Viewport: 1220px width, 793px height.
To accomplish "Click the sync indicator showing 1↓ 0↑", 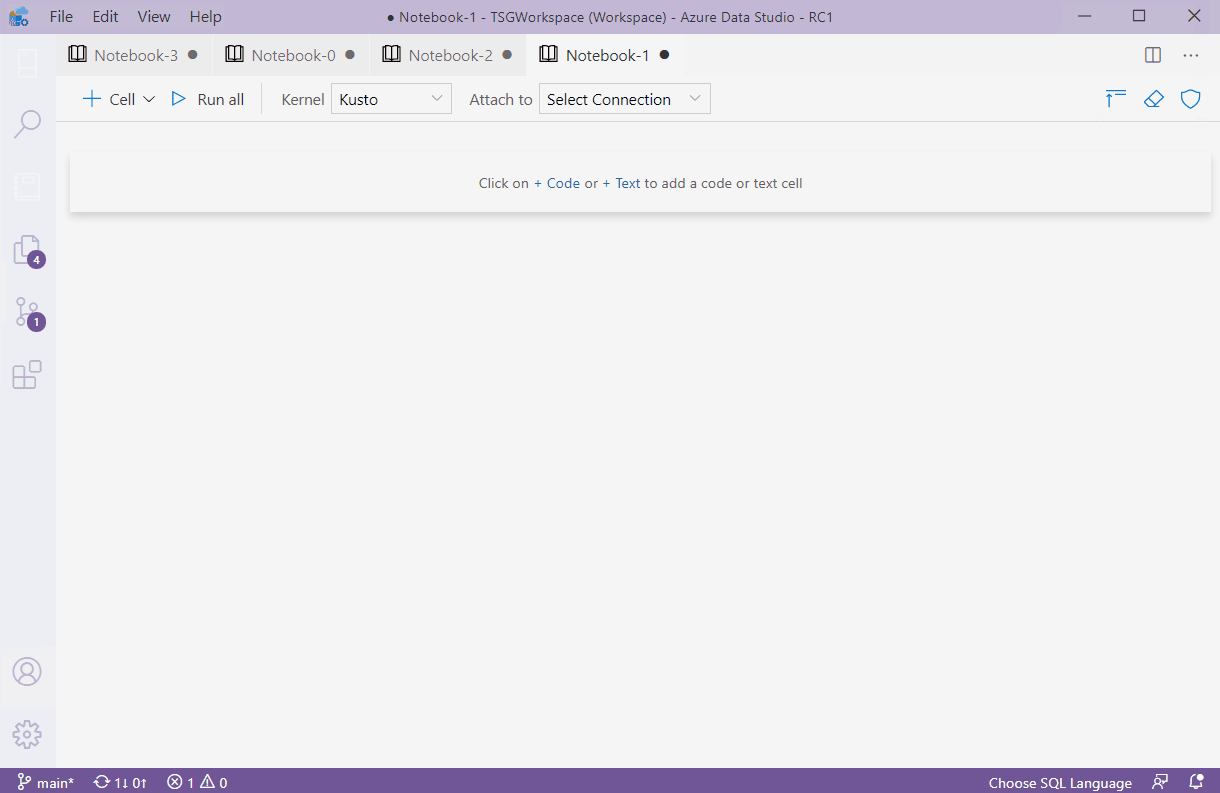I will pyautogui.click(x=119, y=782).
